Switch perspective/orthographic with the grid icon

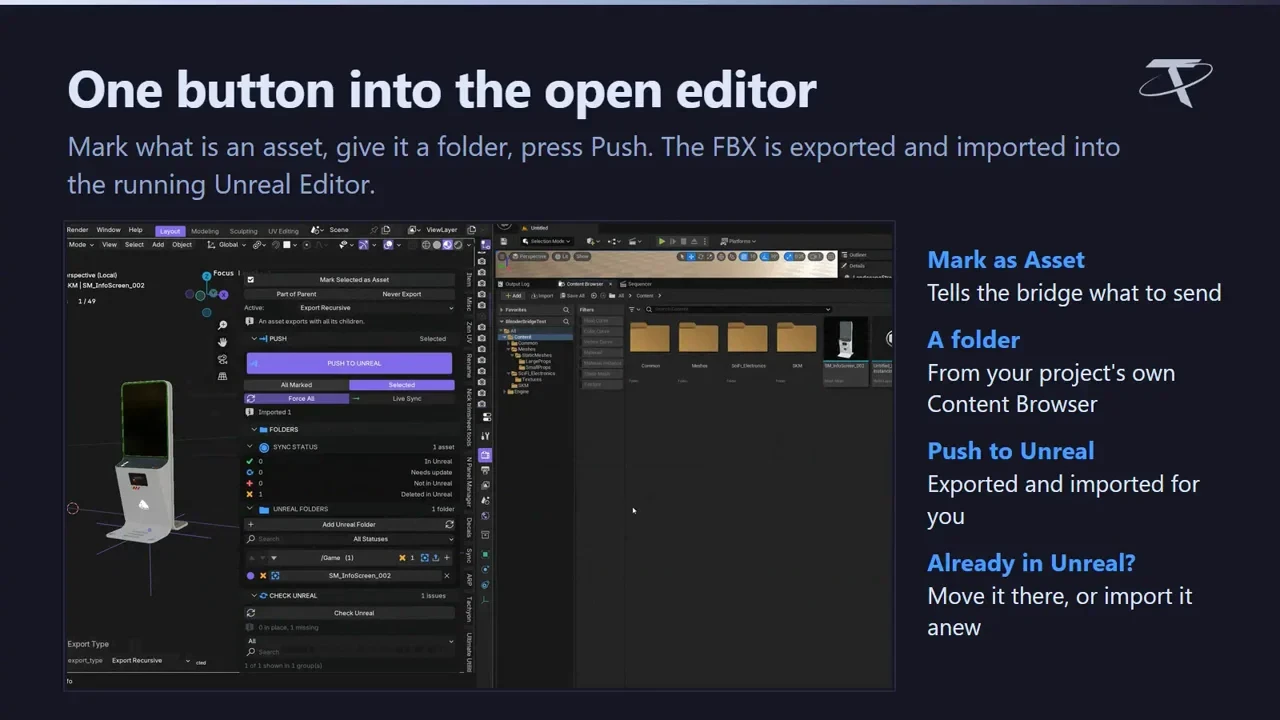click(222, 376)
